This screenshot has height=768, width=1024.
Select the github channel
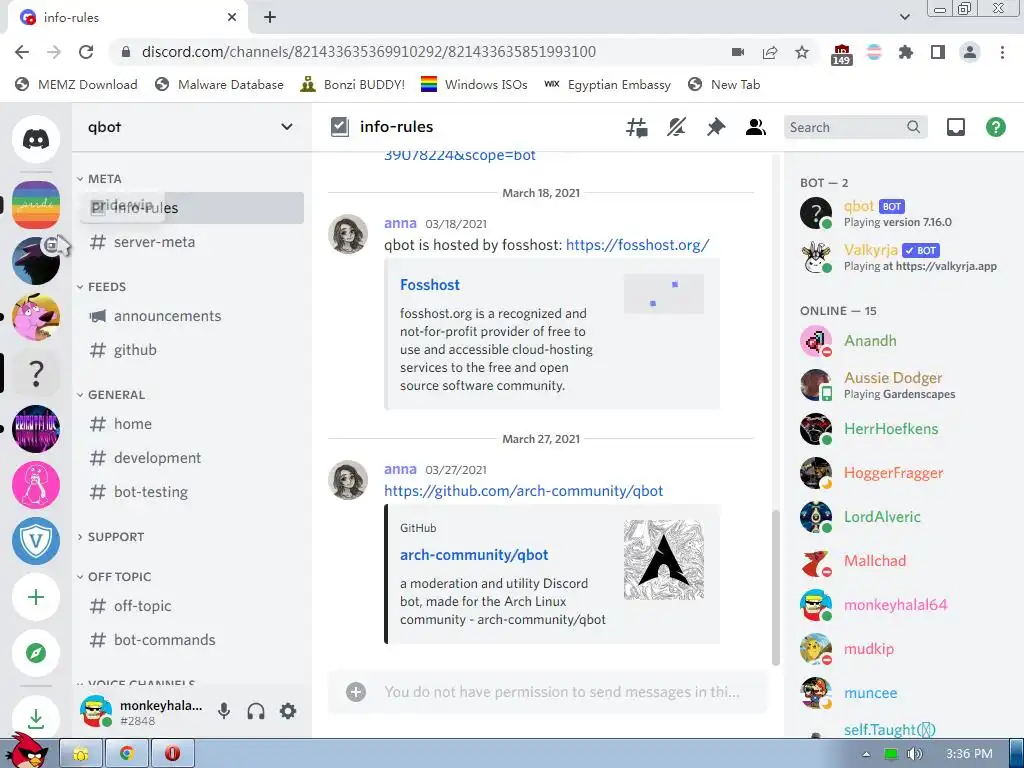pos(192,350)
